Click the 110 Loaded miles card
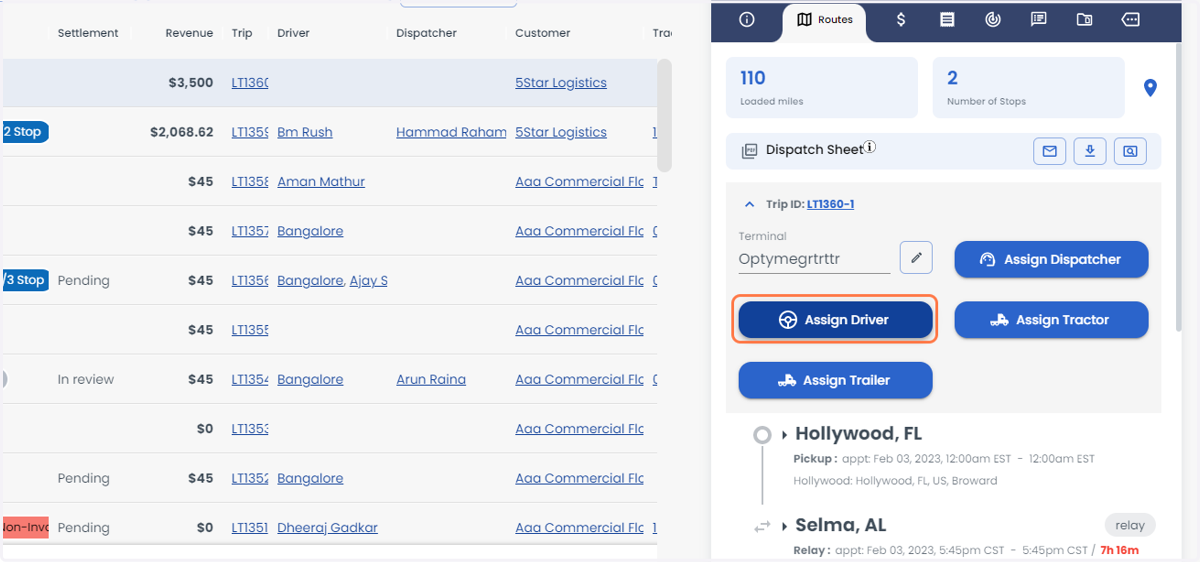Viewport: 1200px width, 562px height. pos(822,88)
